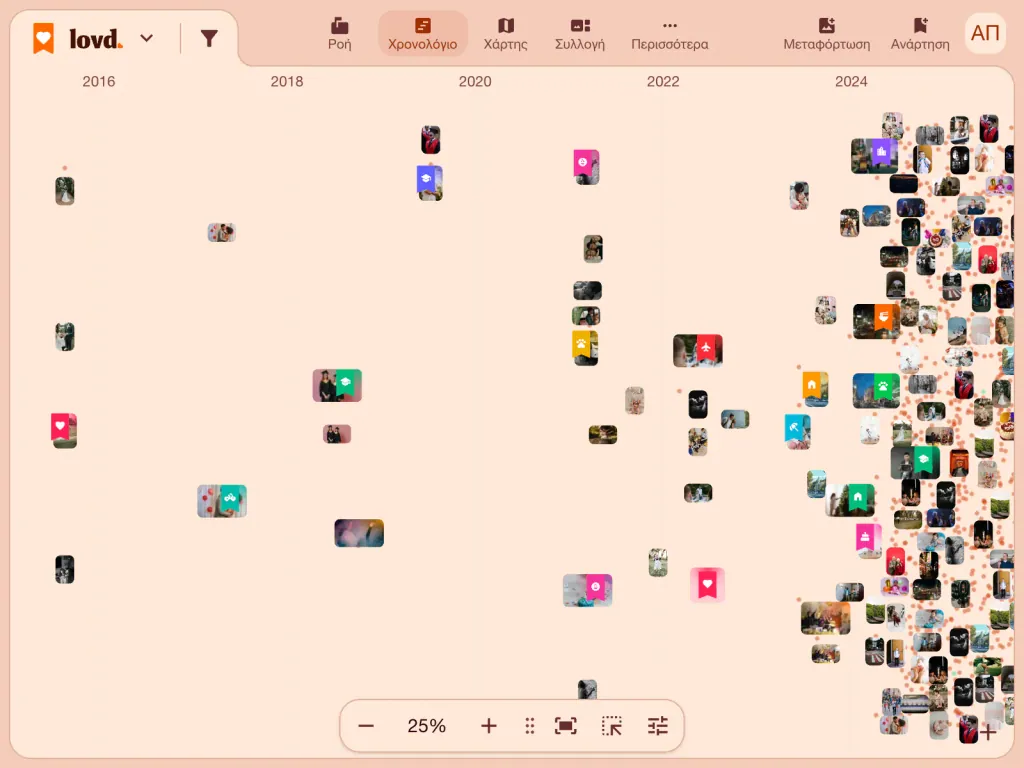Open the Χάρτης map view

tap(505, 34)
